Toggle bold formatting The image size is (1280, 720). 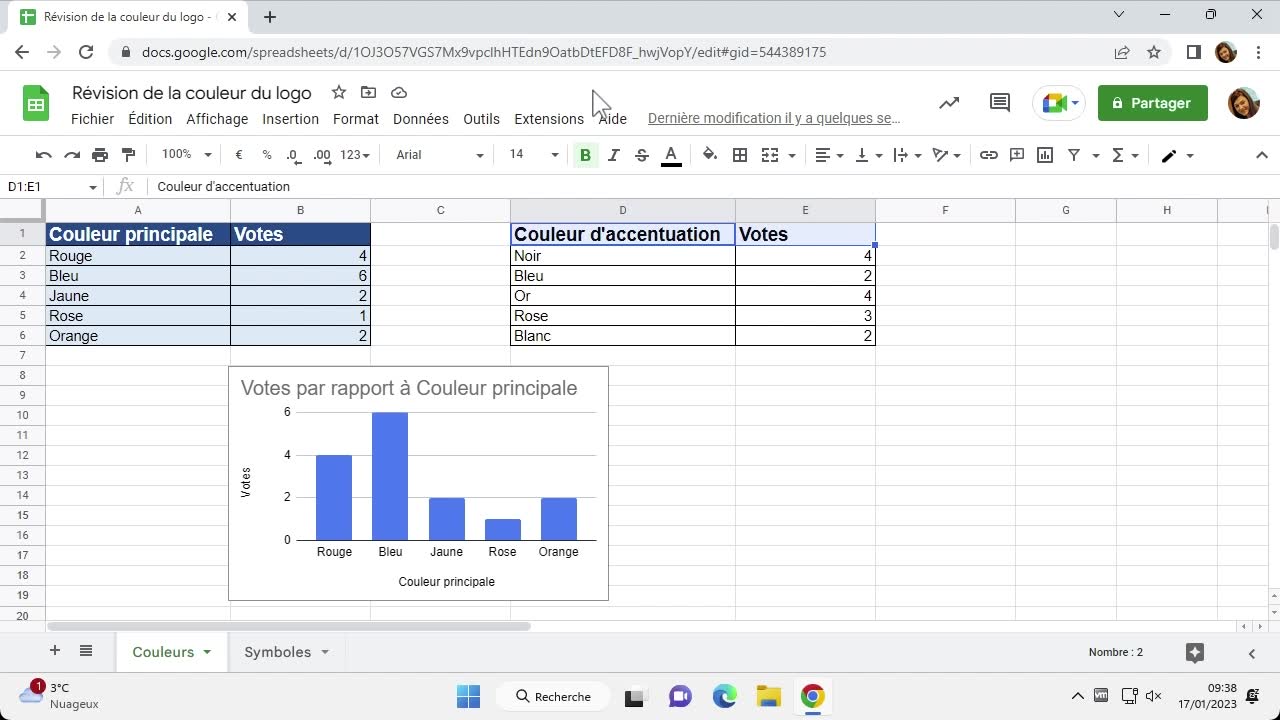click(585, 155)
